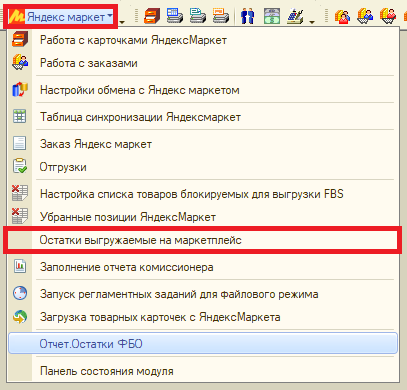The height and width of the screenshot is (390, 407).
Task: Select Работа с заказами menu item
Action: [203, 63]
